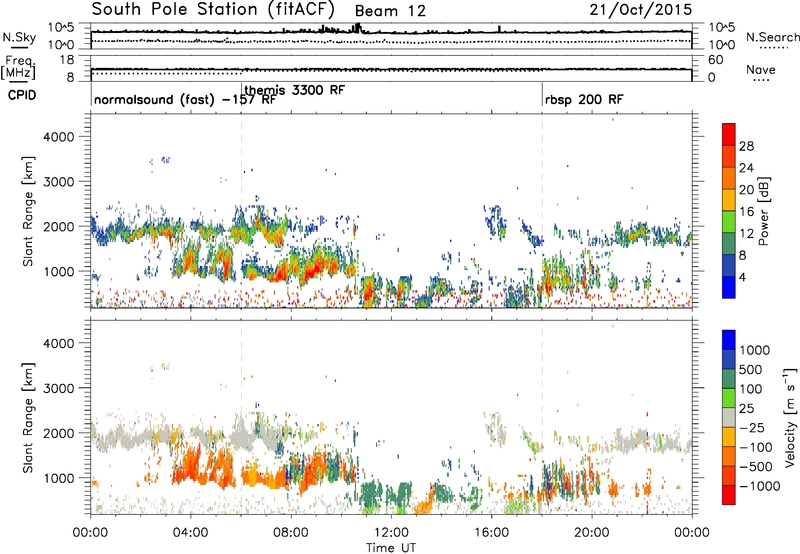This screenshot has width=800, height=554.
Task: Click the 'Velocity [m s-1]' colorbar title
Action: pos(790,418)
